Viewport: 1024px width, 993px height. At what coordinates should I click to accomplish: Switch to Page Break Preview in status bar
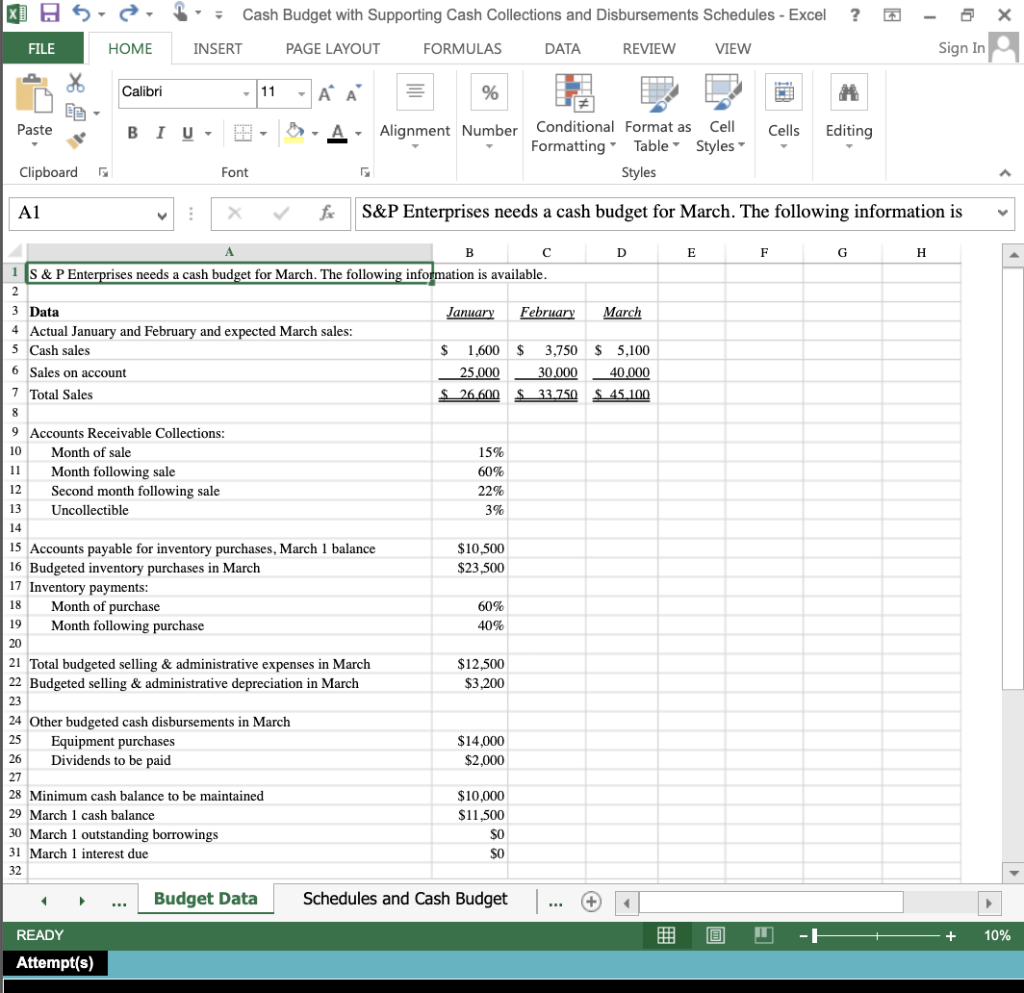tap(763, 936)
